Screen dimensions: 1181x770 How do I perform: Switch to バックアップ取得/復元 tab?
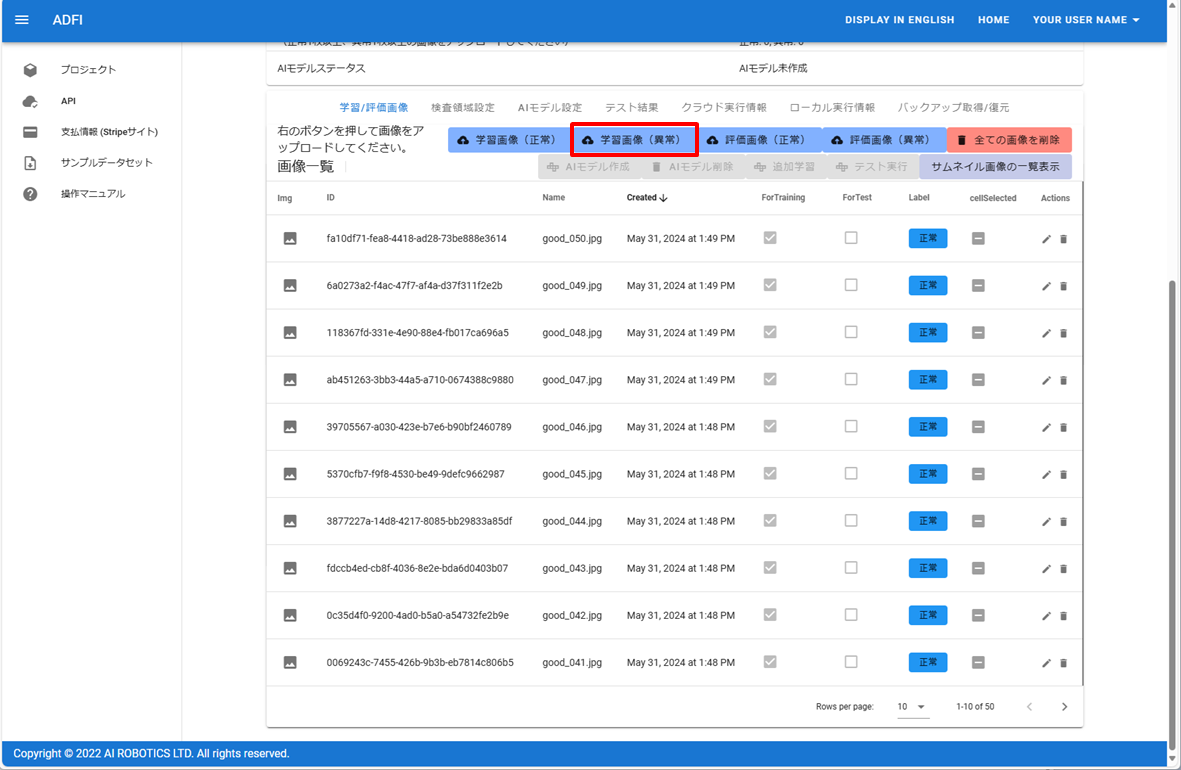click(954, 108)
